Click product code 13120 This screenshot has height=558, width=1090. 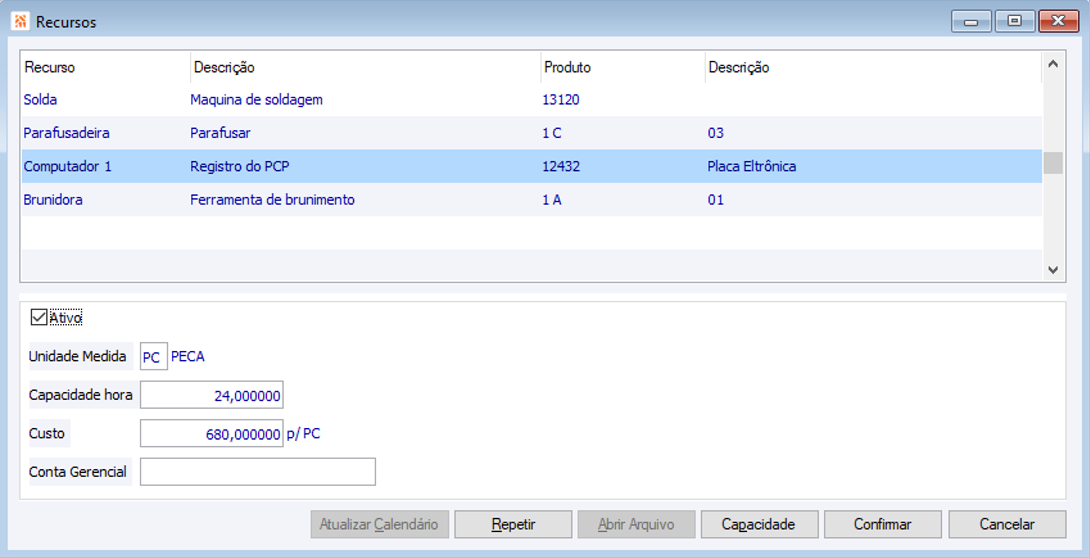[x=560, y=99]
